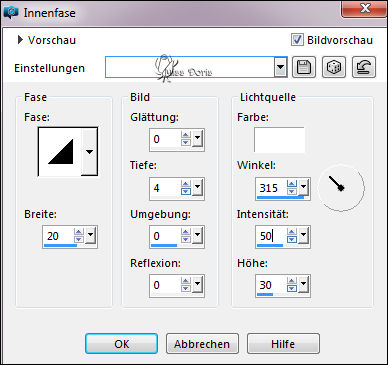Close the Innenfase dialog

tap(365, 8)
